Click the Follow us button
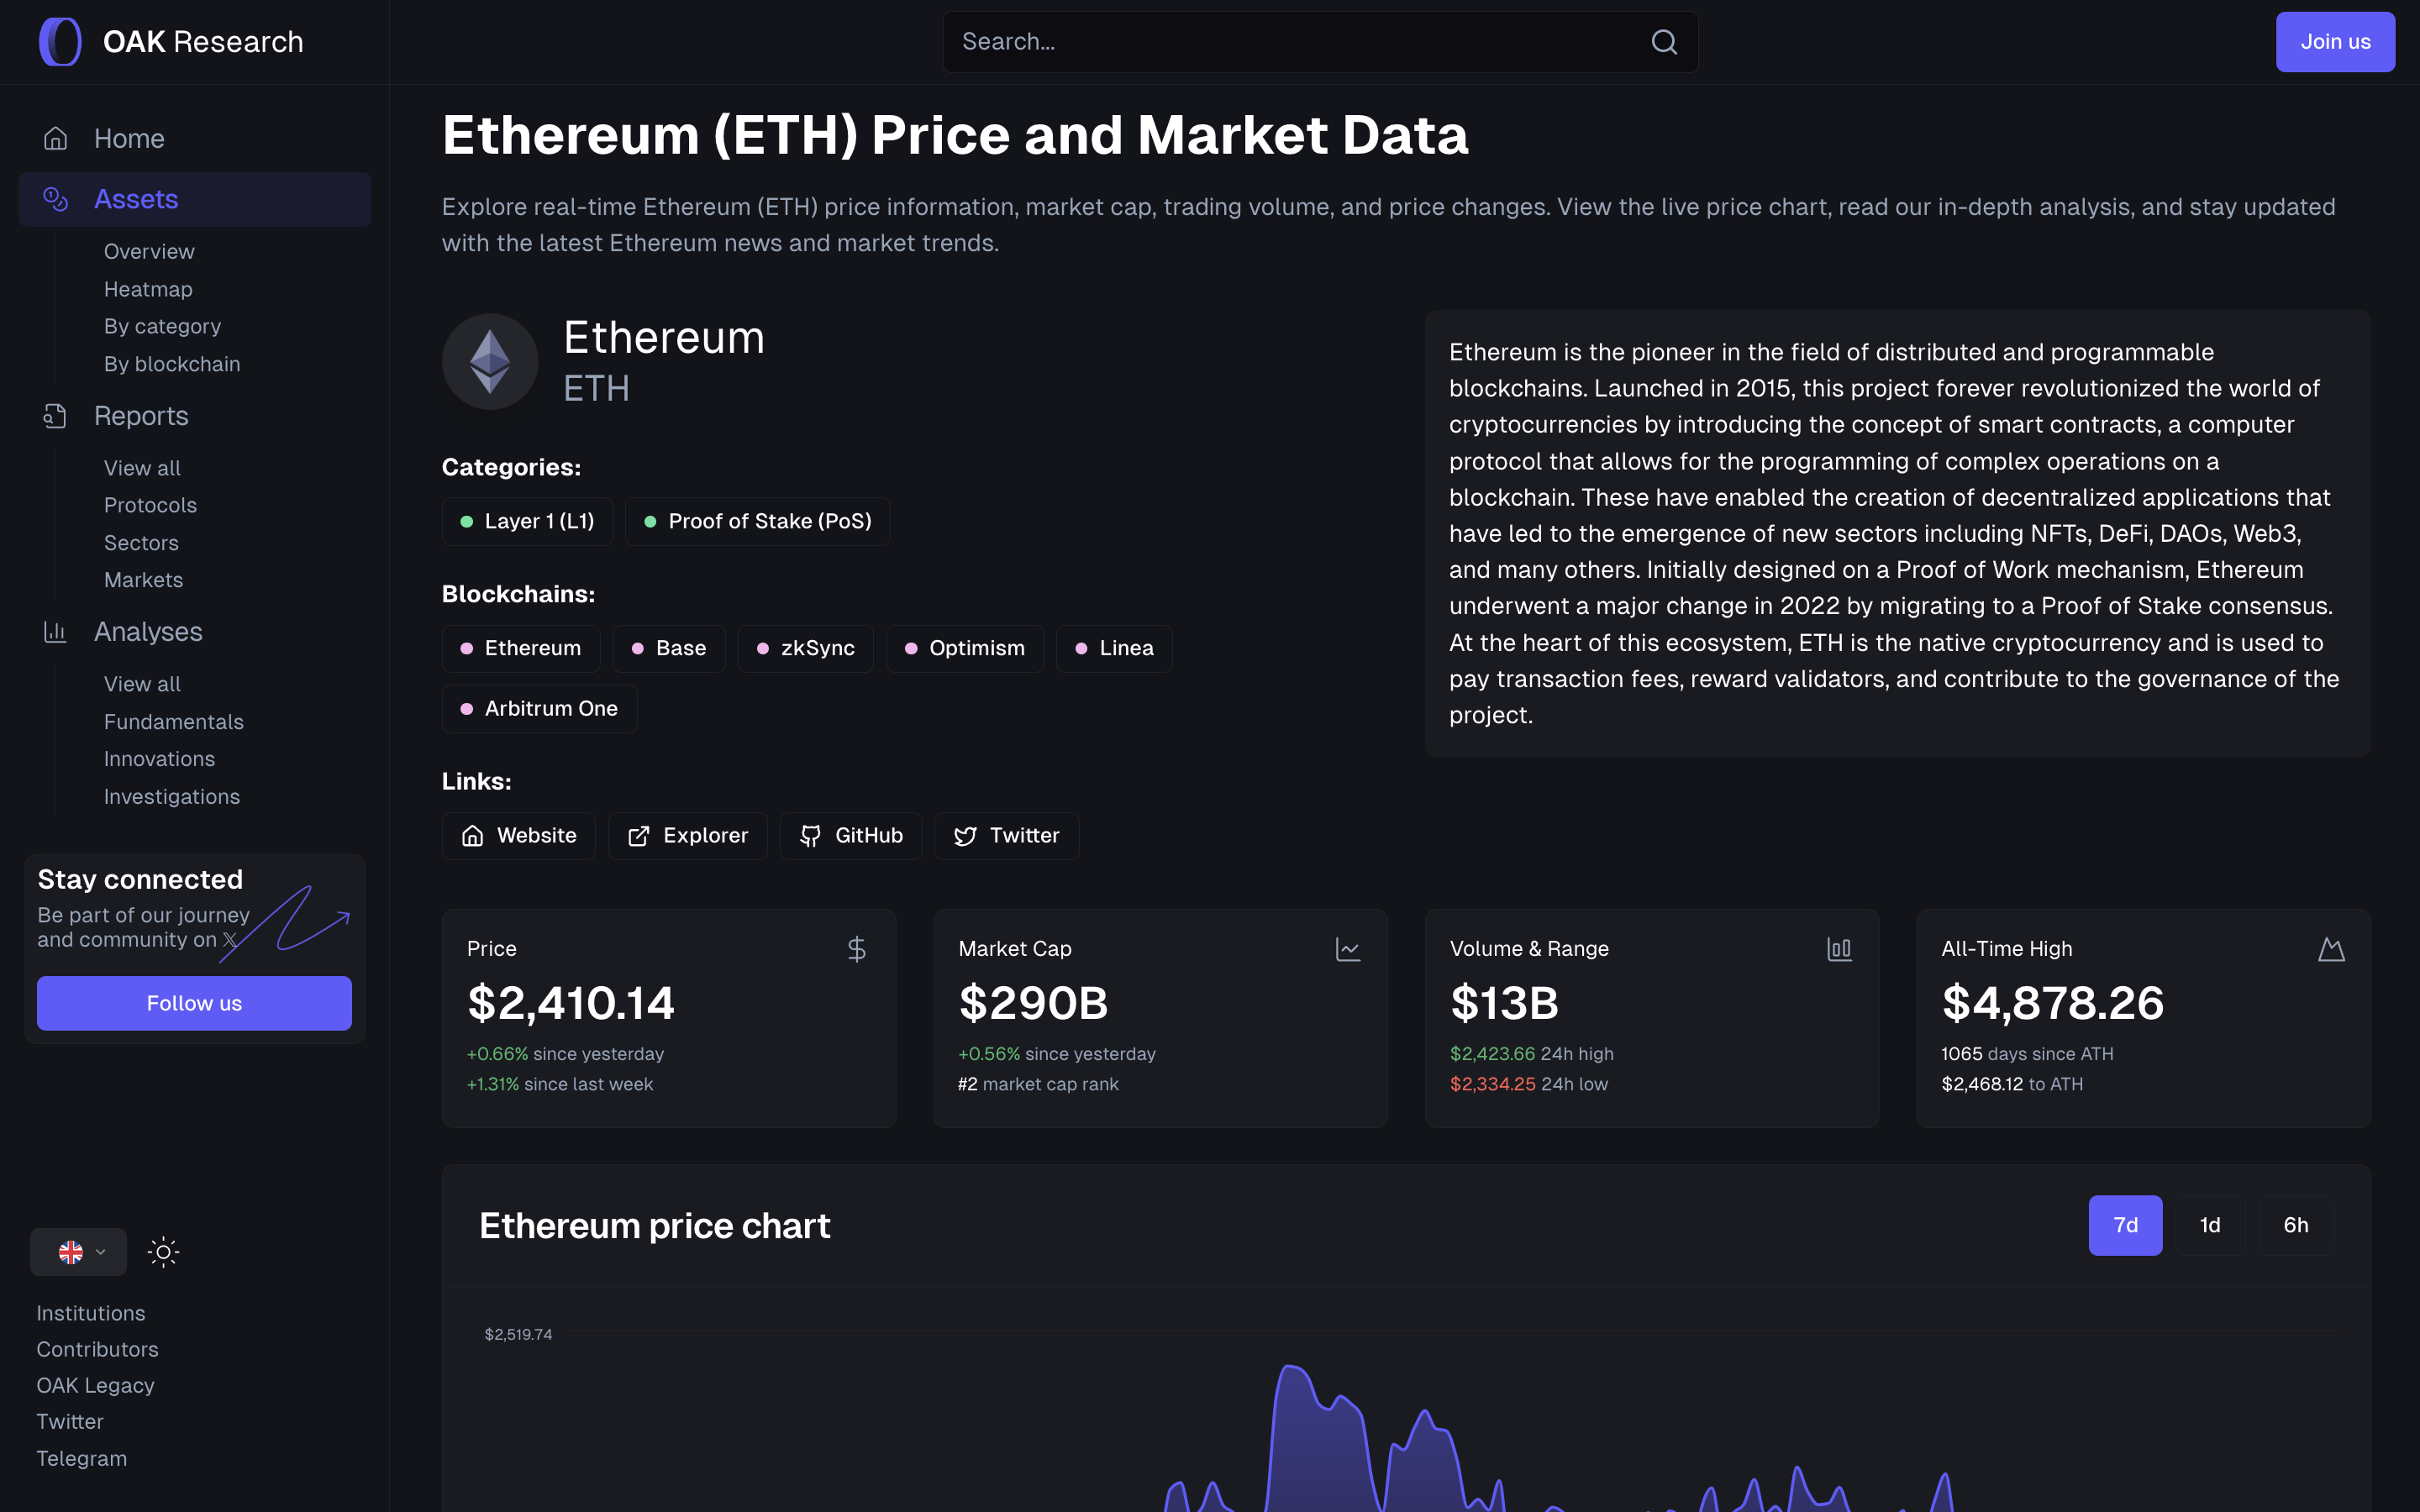 tap(194, 1003)
